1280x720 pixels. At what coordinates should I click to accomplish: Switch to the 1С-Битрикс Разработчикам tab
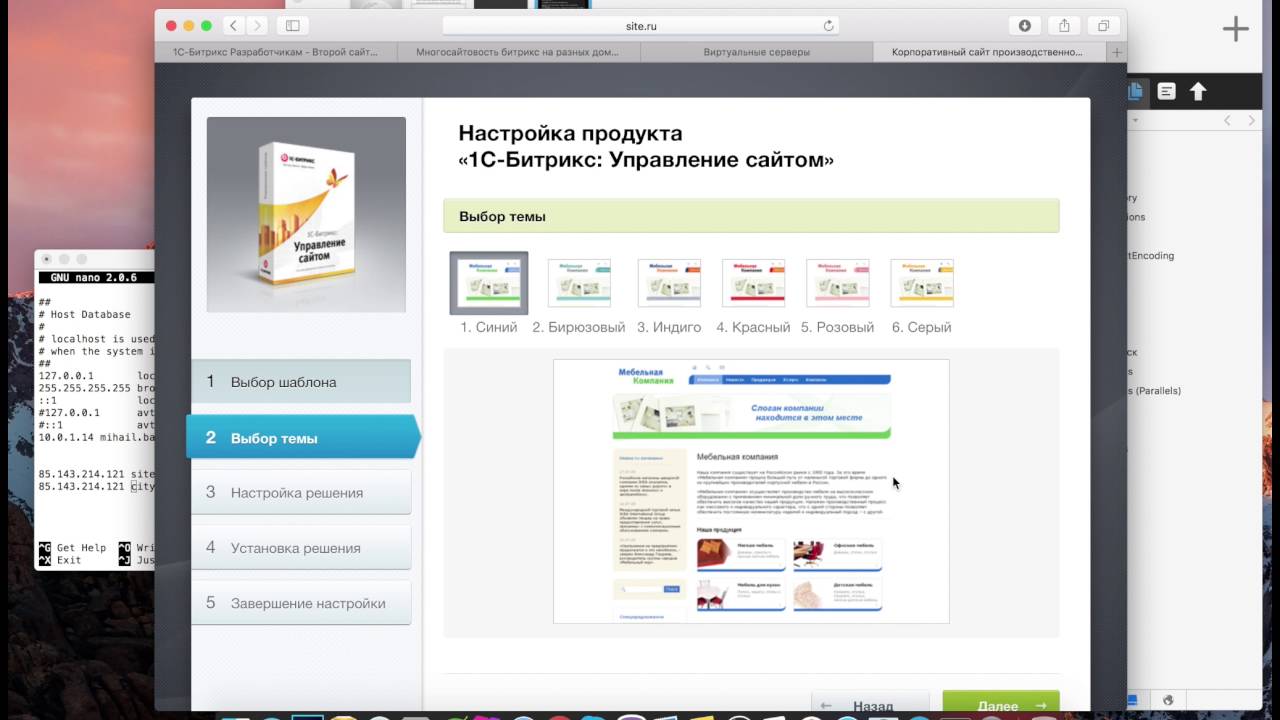(x=276, y=52)
